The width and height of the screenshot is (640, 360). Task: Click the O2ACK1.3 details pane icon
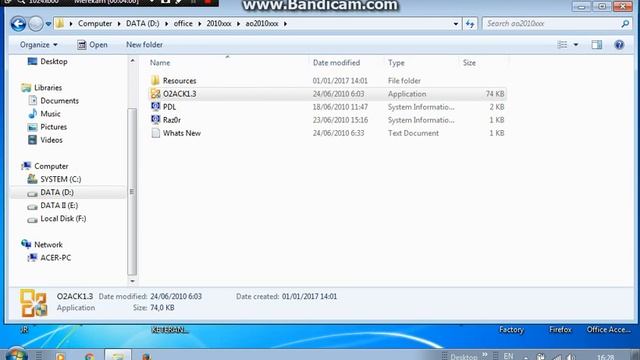point(33,303)
